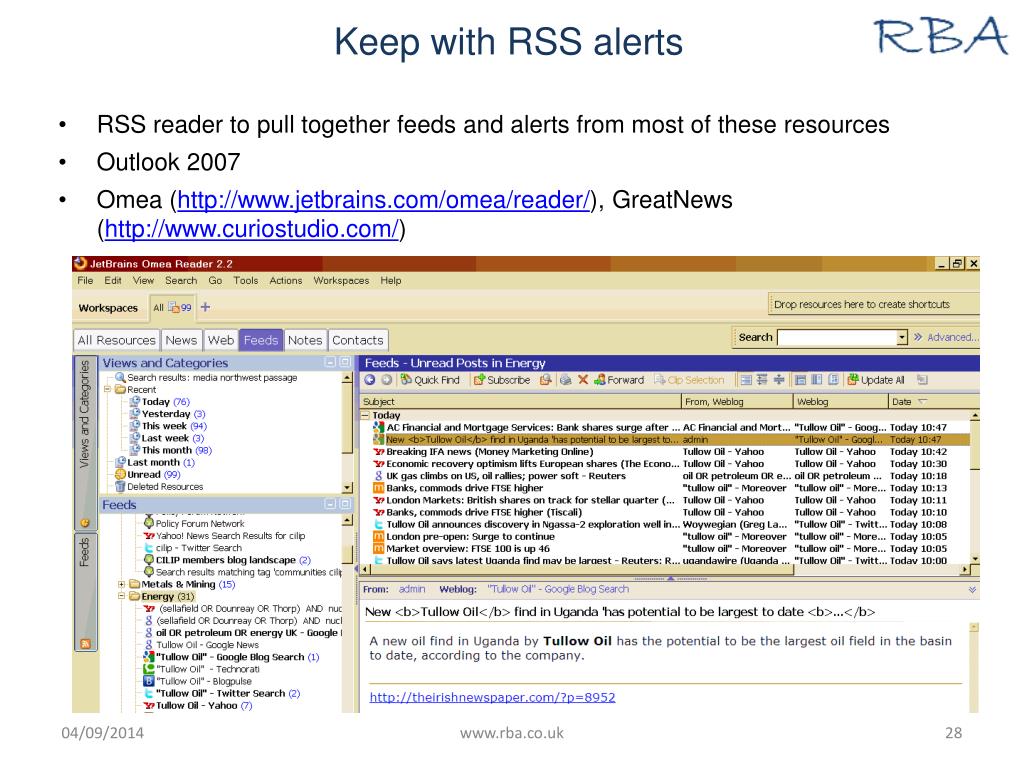Switch to the All Resources tab
The image size is (1024, 768).
tap(116, 340)
